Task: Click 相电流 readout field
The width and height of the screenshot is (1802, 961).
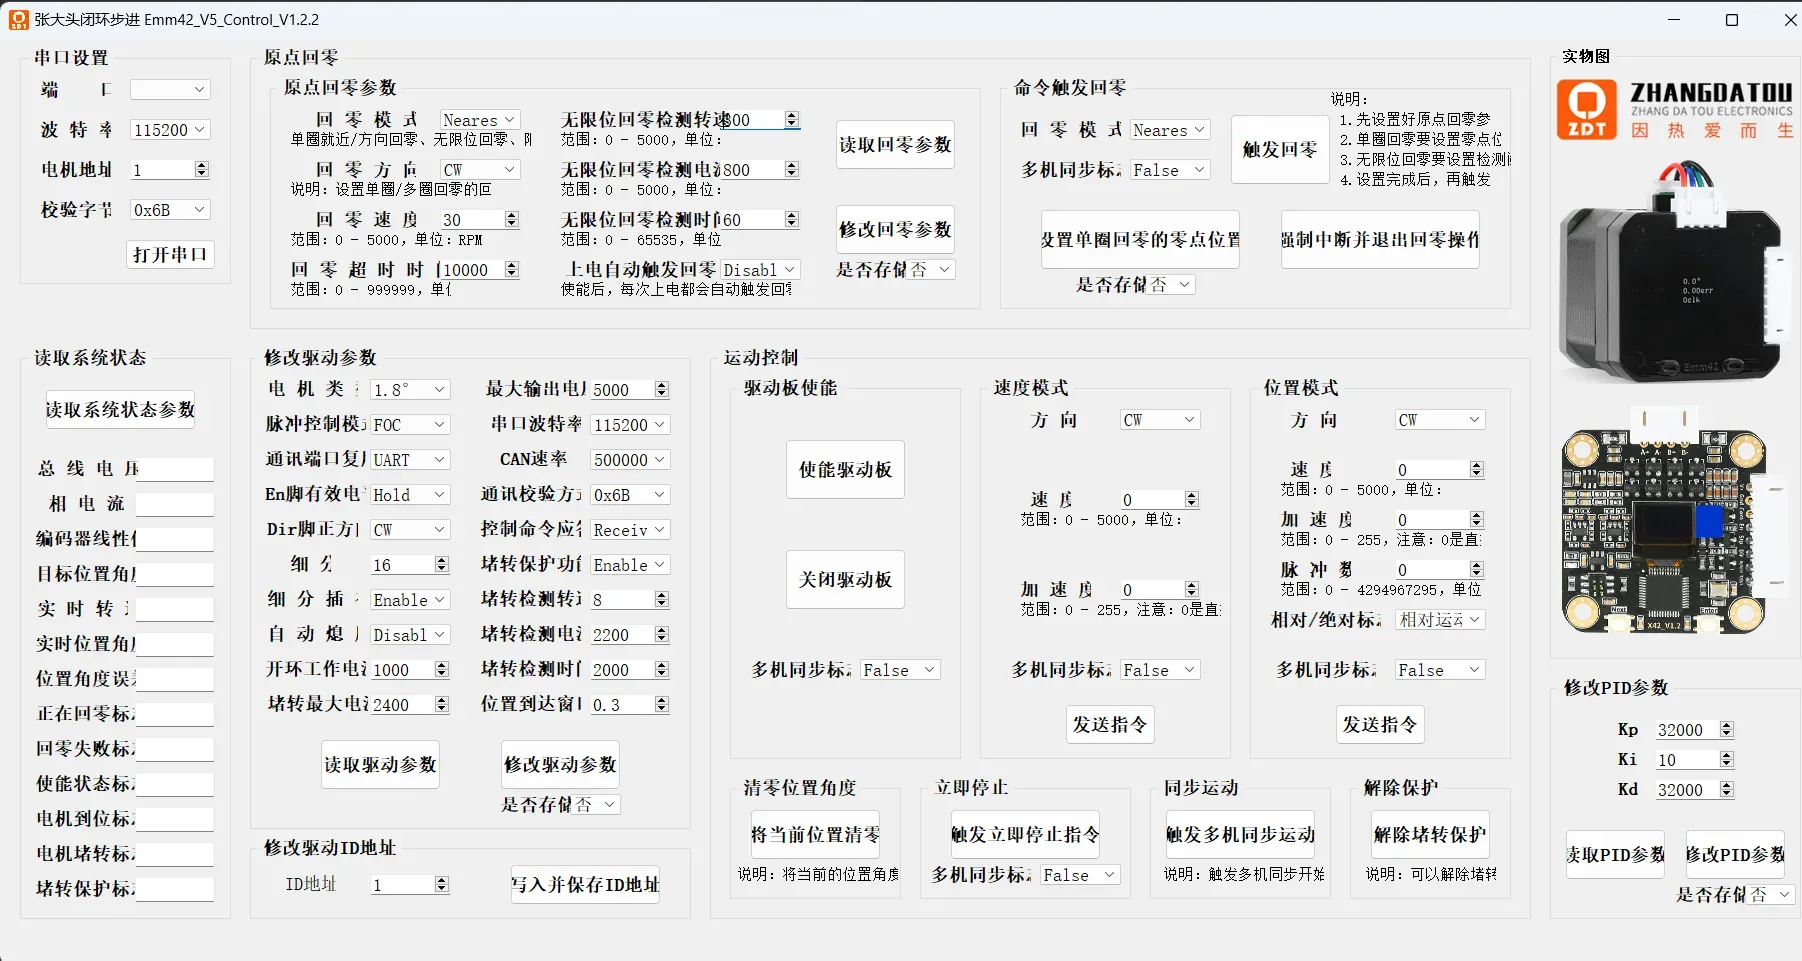Action: click(x=175, y=504)
